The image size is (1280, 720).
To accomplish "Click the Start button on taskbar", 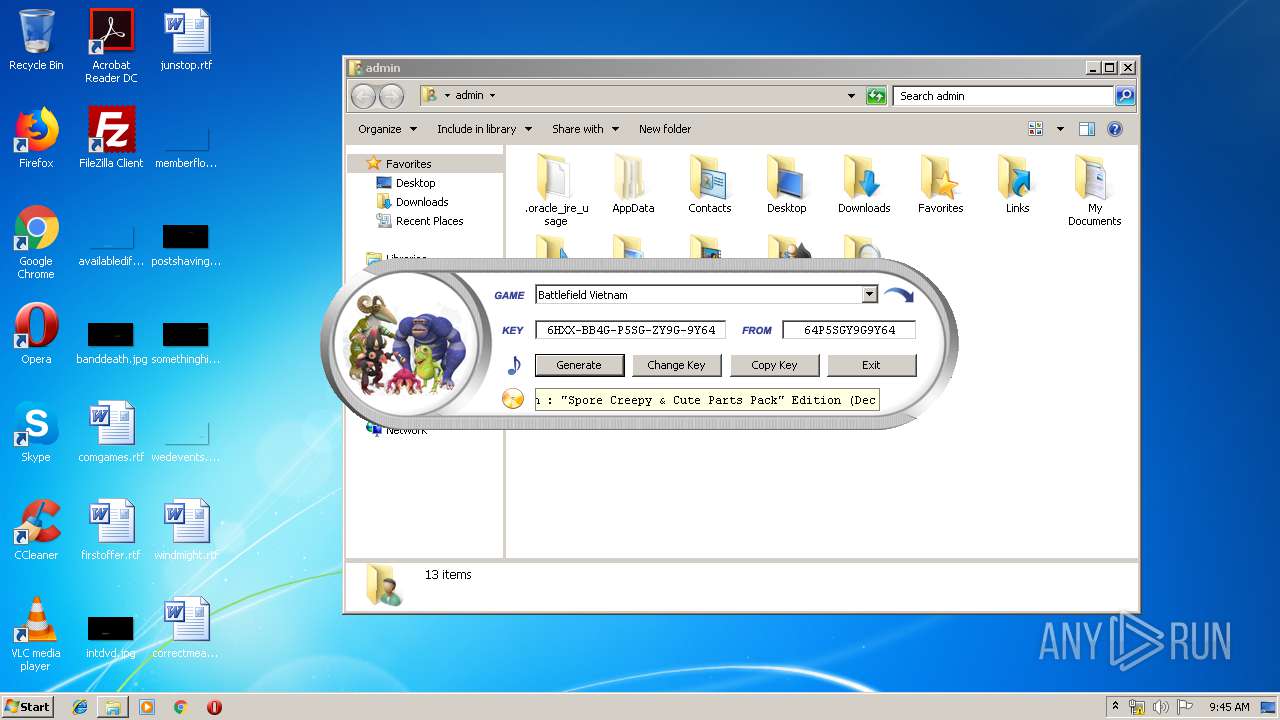I will (27, 706).
